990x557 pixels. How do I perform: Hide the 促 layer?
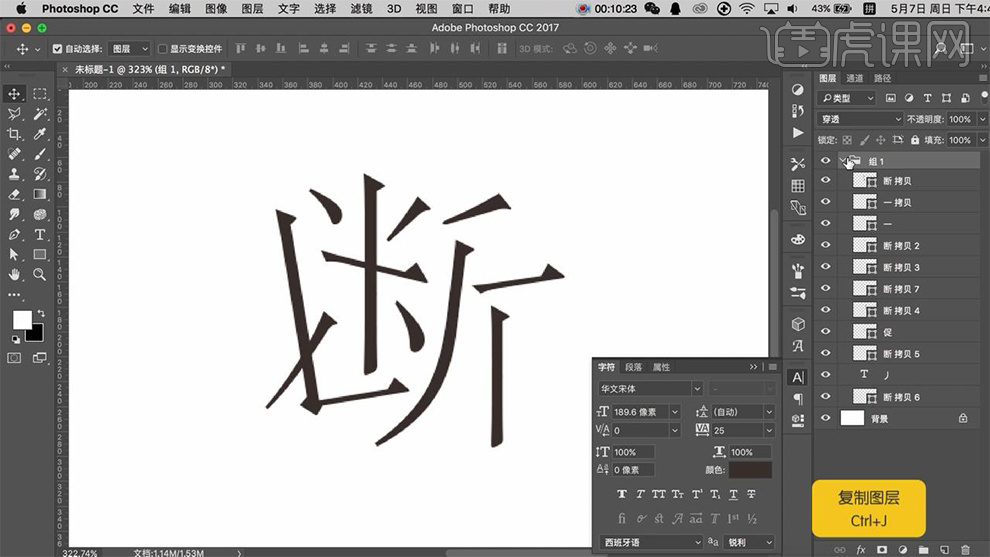click(825, 331)
